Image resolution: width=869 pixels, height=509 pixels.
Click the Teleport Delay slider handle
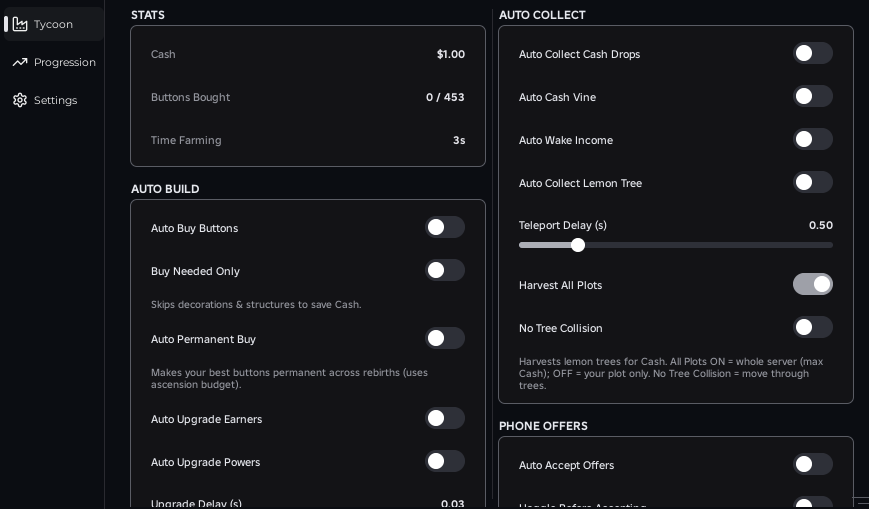pyautogui.click(x=578, y=245)
